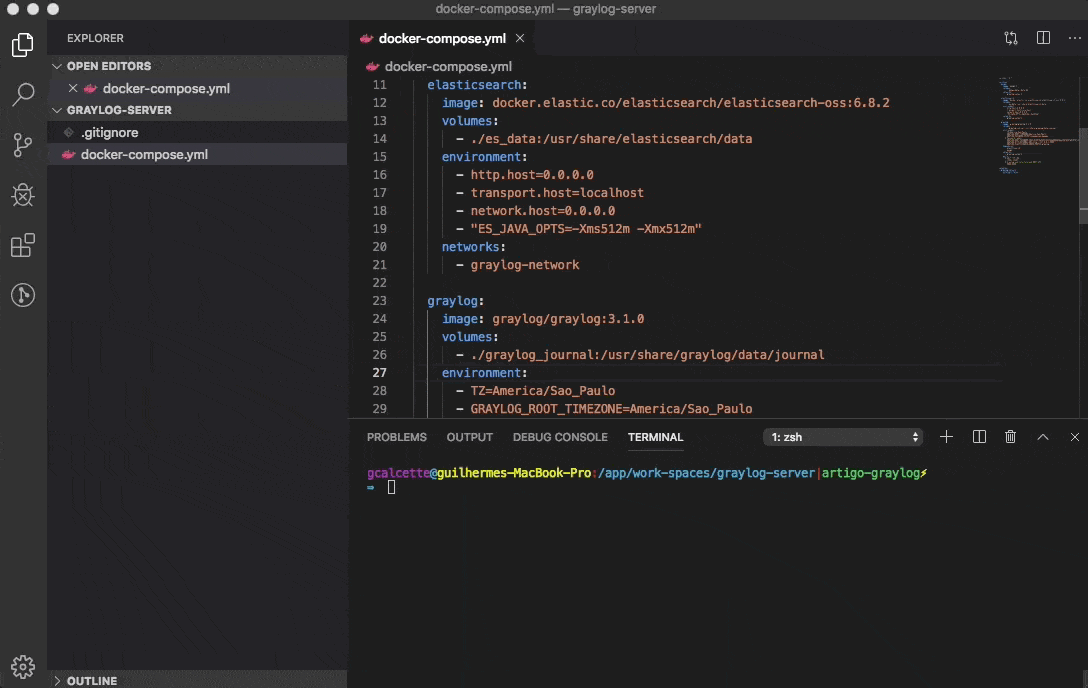Switch to the Output panel tab
This screenshot has height=688, width=1088.
(470, 437)
